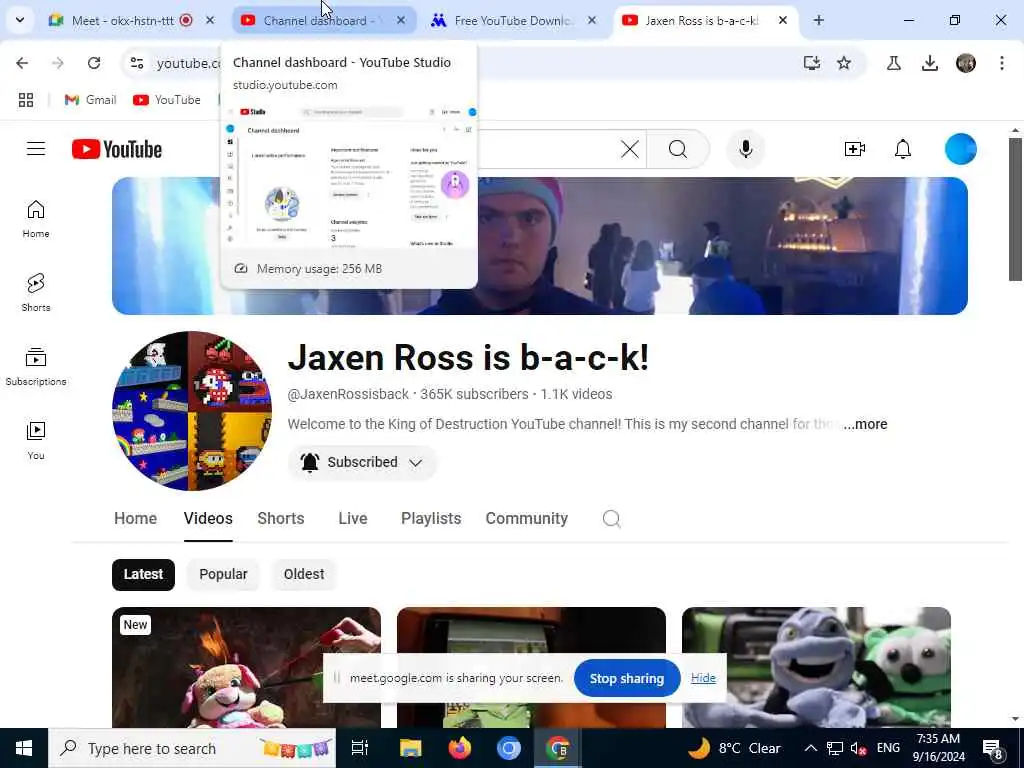Stop sharing the screen

pos(627,679)
